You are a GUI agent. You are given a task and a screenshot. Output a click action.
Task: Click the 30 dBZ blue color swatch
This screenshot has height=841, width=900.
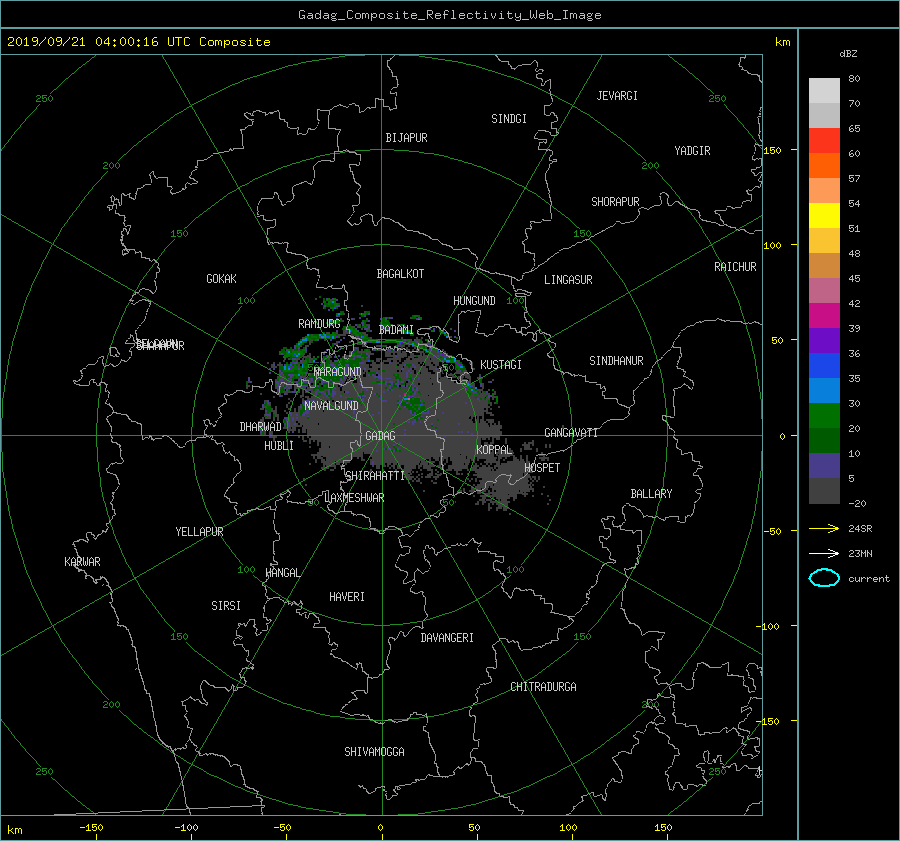(x=824, y=391)
